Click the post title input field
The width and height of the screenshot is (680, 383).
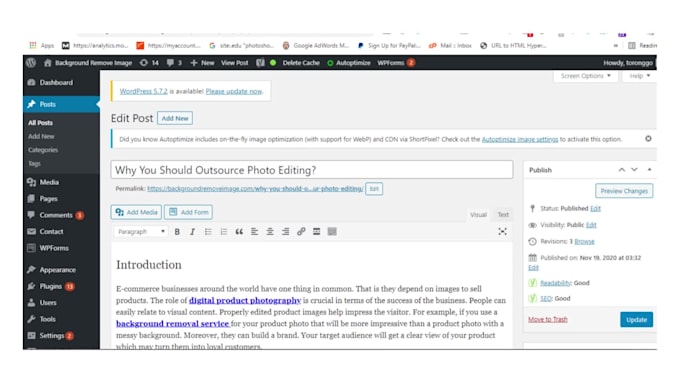[x=312, y=170]
